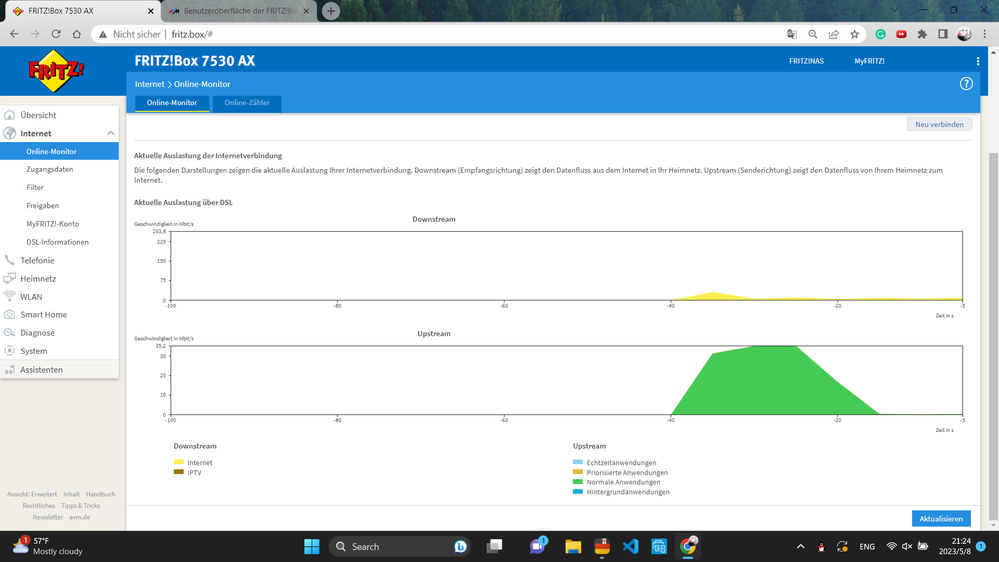Open the weather widget on taskbar
This screenshot has height=562, width=999.
pos(48,547)
